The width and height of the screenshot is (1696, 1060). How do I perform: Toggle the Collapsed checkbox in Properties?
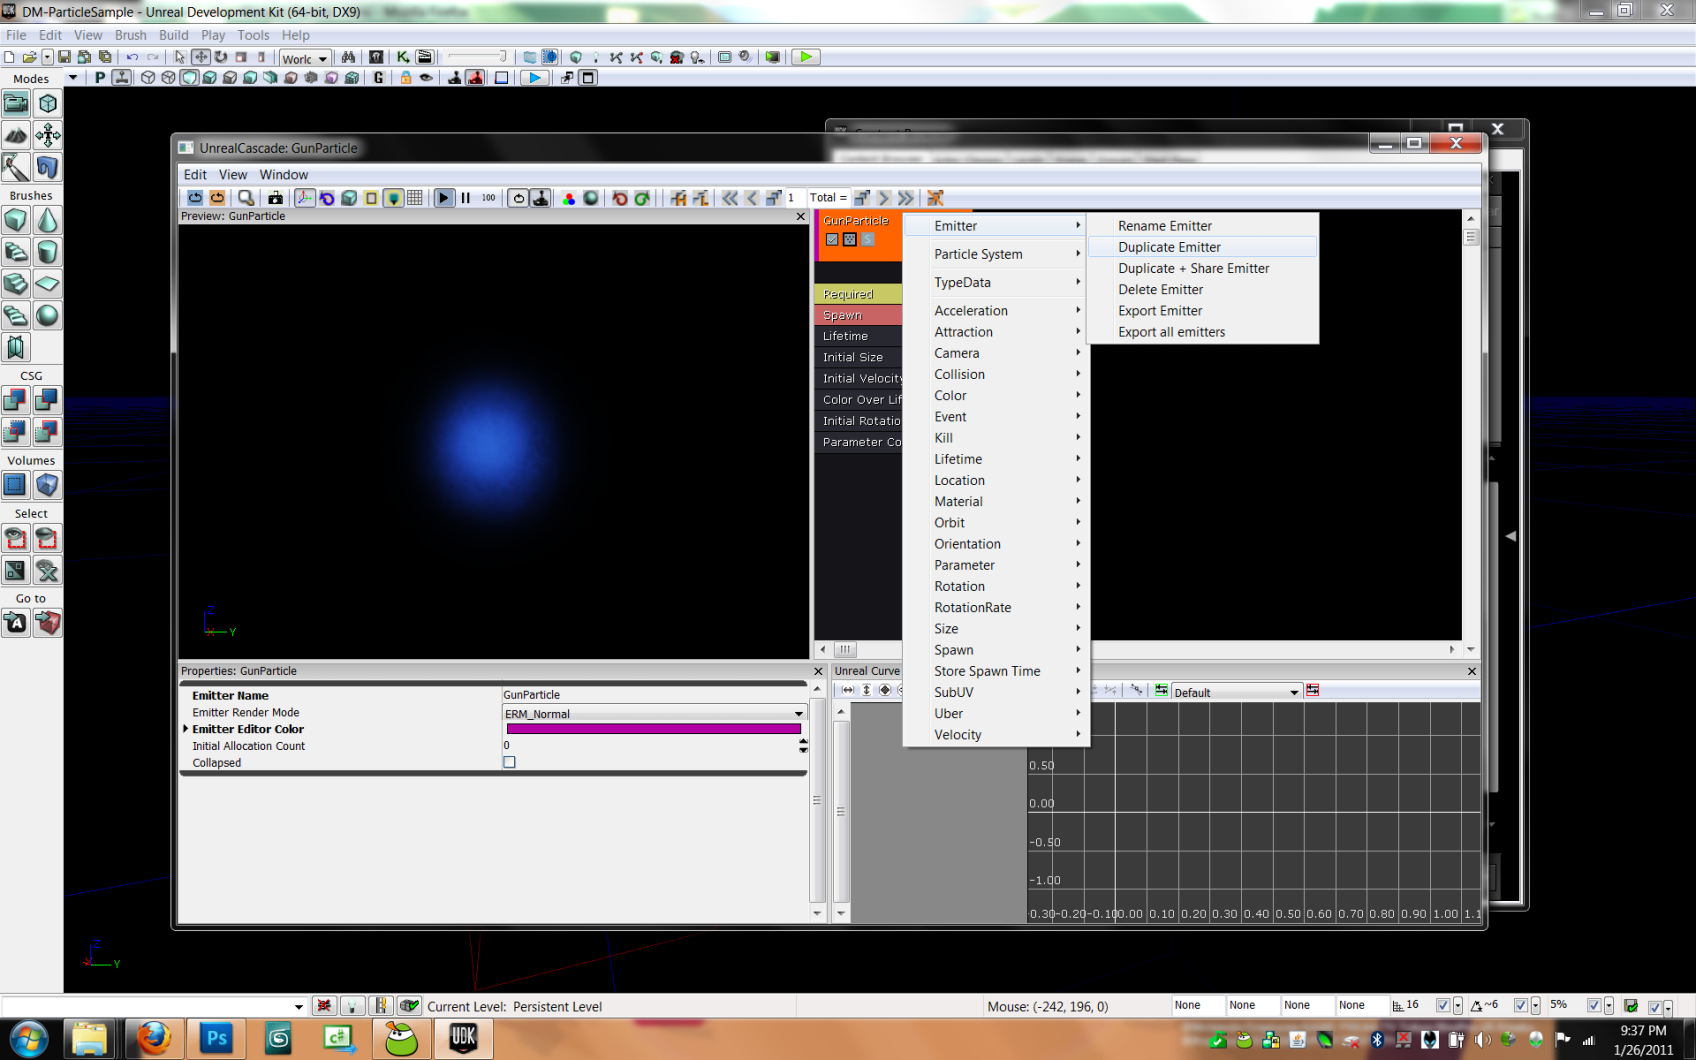509,762
